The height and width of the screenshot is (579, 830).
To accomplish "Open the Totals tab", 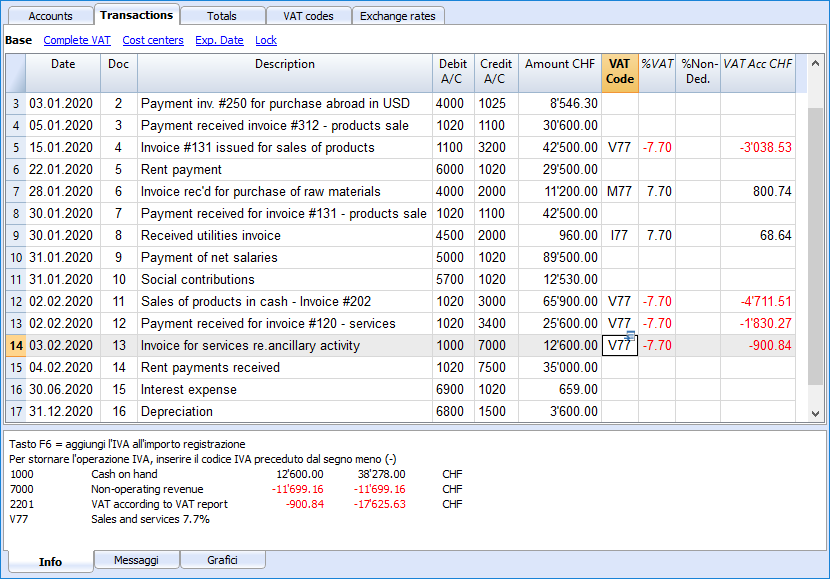I will tap(221, 15).
